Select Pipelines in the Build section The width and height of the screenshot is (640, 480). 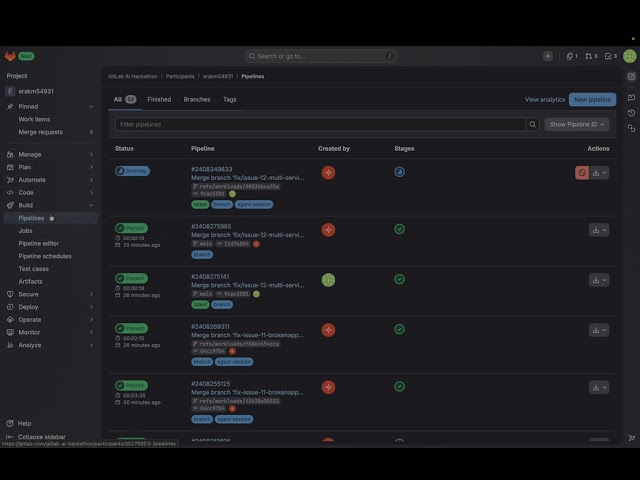[50, 218]
